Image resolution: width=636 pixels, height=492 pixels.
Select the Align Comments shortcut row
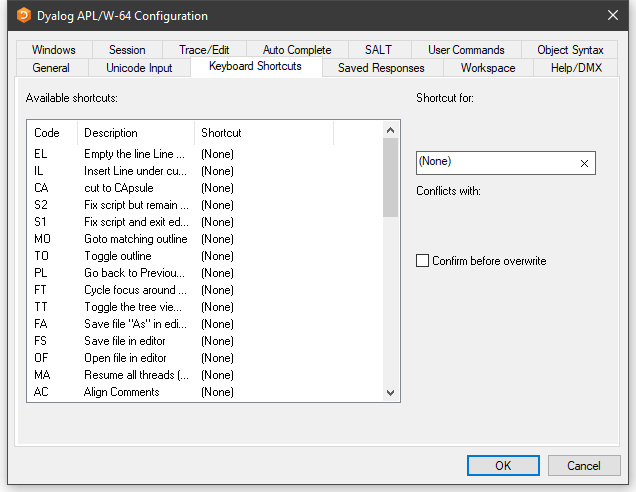click(x=121, y=392)
